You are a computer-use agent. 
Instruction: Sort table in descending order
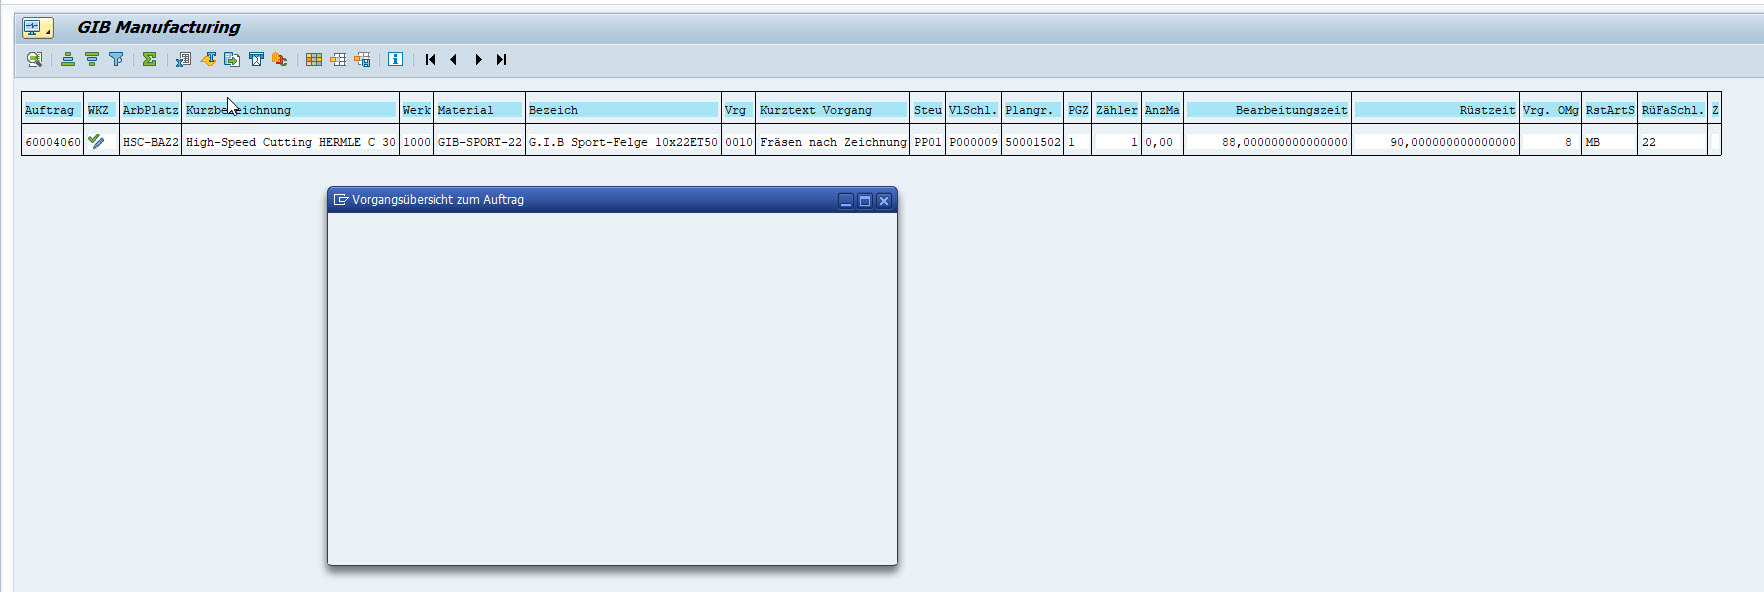92,60
